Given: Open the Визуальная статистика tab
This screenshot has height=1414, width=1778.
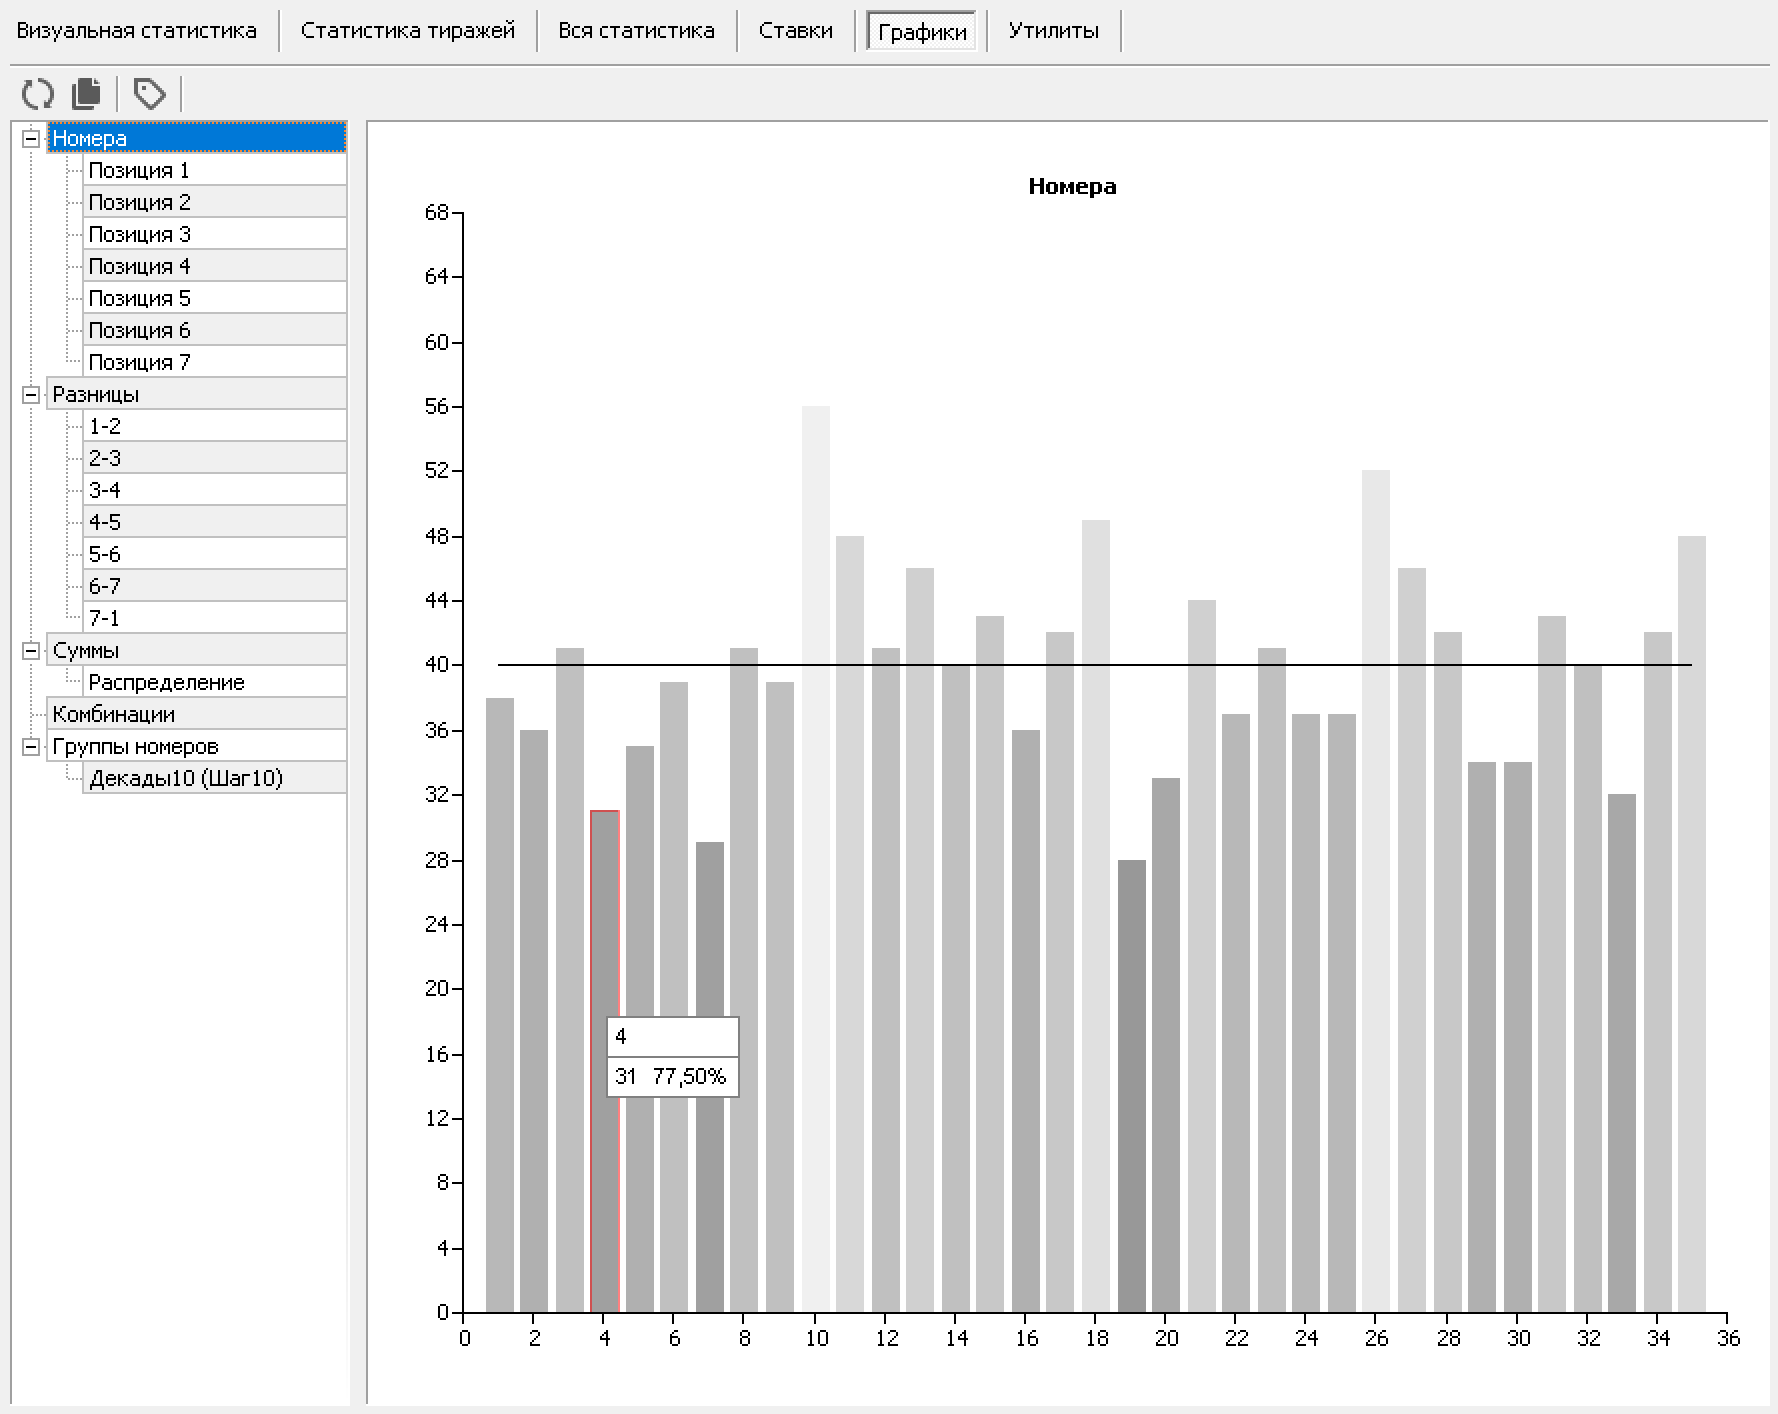Looking at the screenshot, I should (x=137, y=31).
